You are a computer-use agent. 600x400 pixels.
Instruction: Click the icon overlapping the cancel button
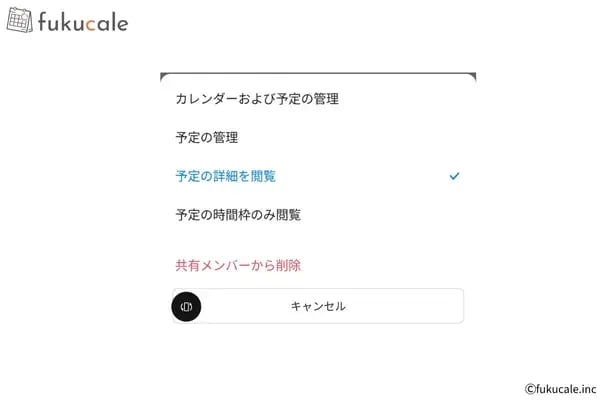pyautogui.click(x=186, y=307)
